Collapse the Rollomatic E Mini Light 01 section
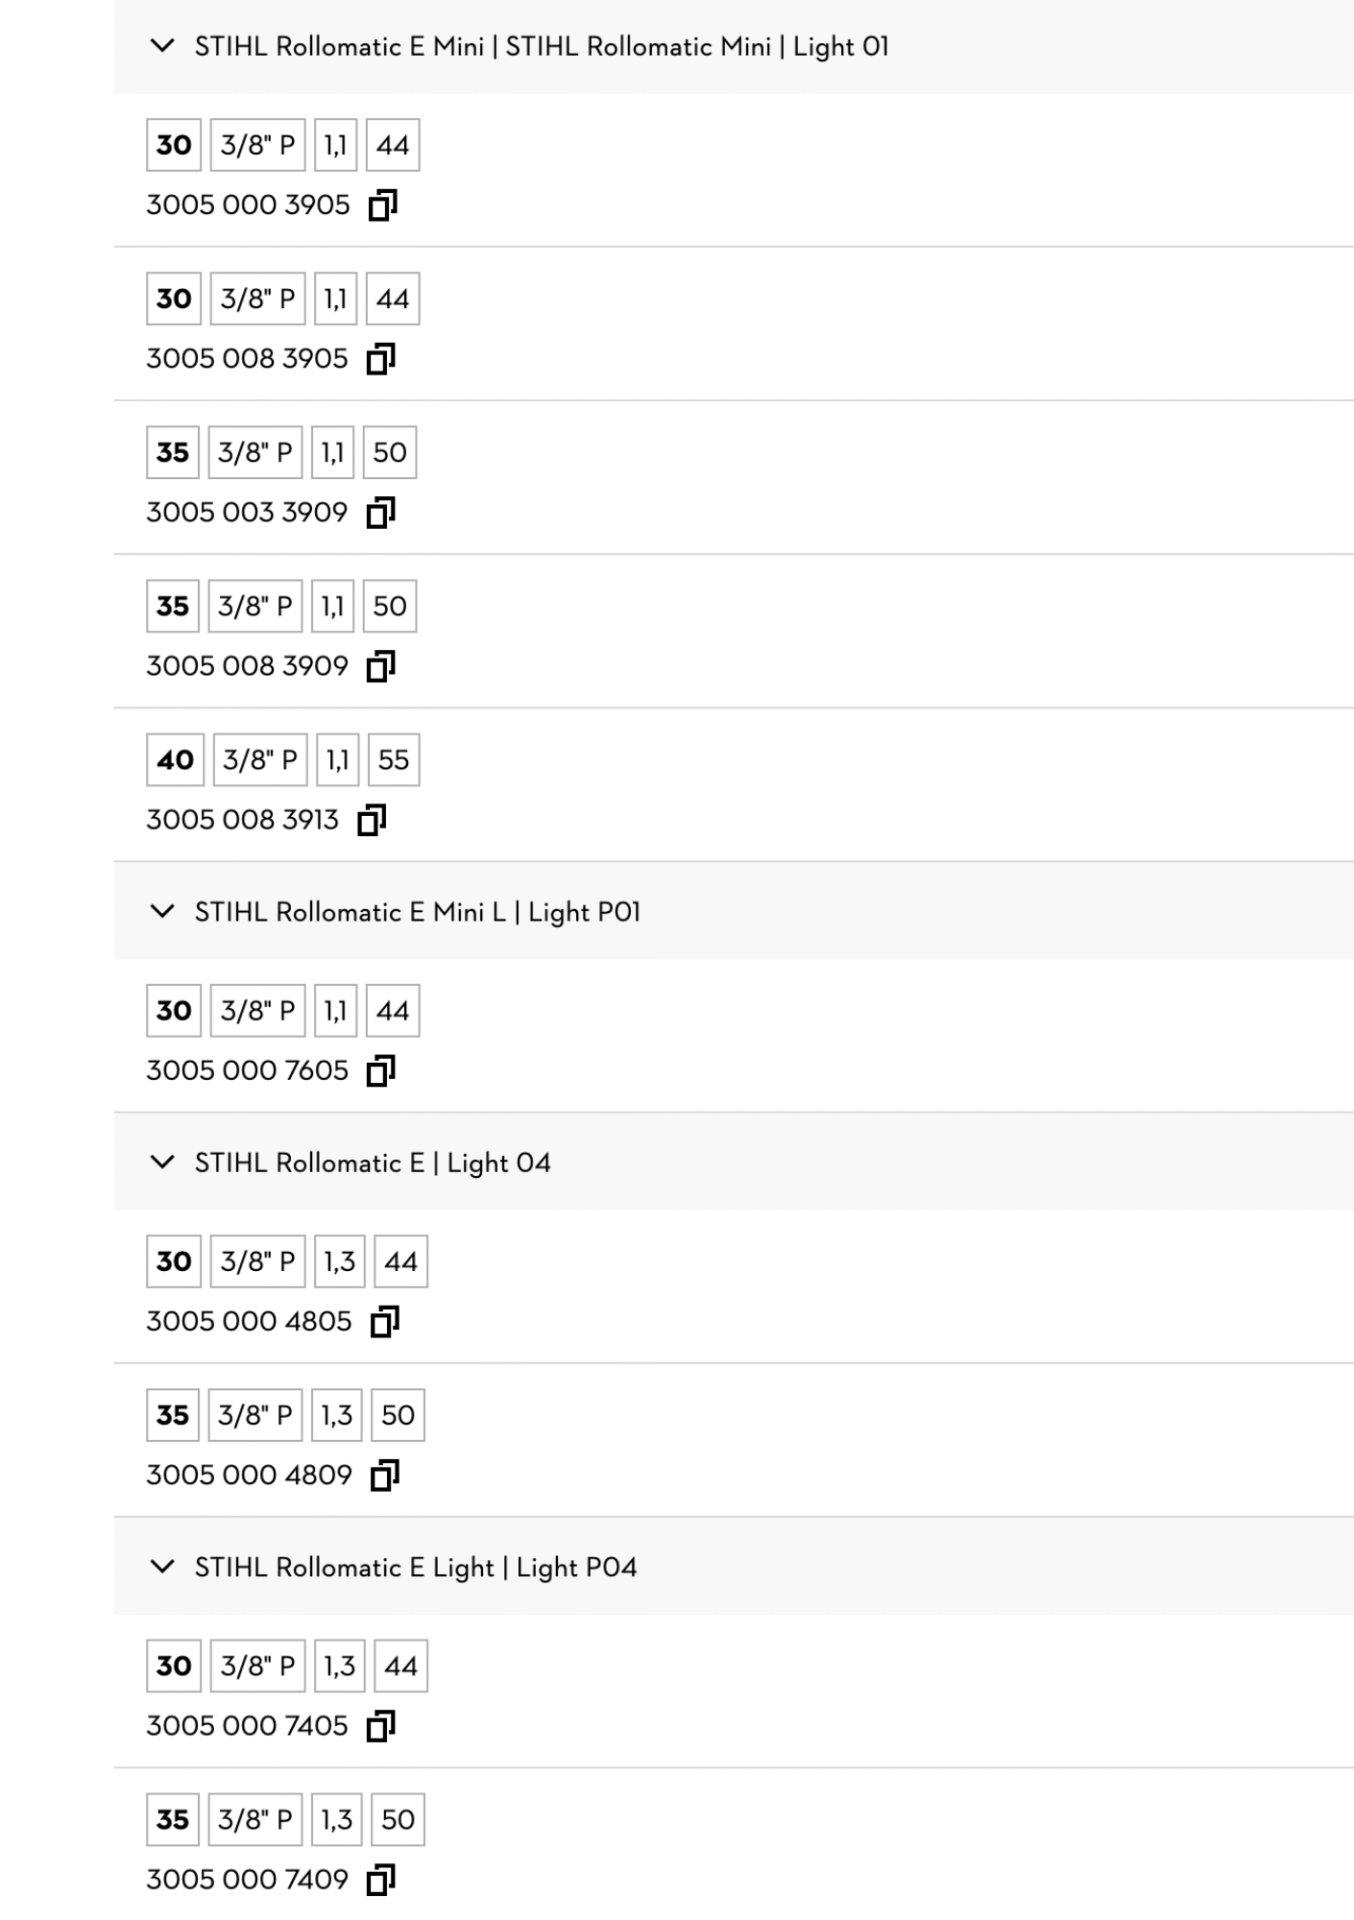This screenshot has width=1354, height=1920. tap(161, 46)
